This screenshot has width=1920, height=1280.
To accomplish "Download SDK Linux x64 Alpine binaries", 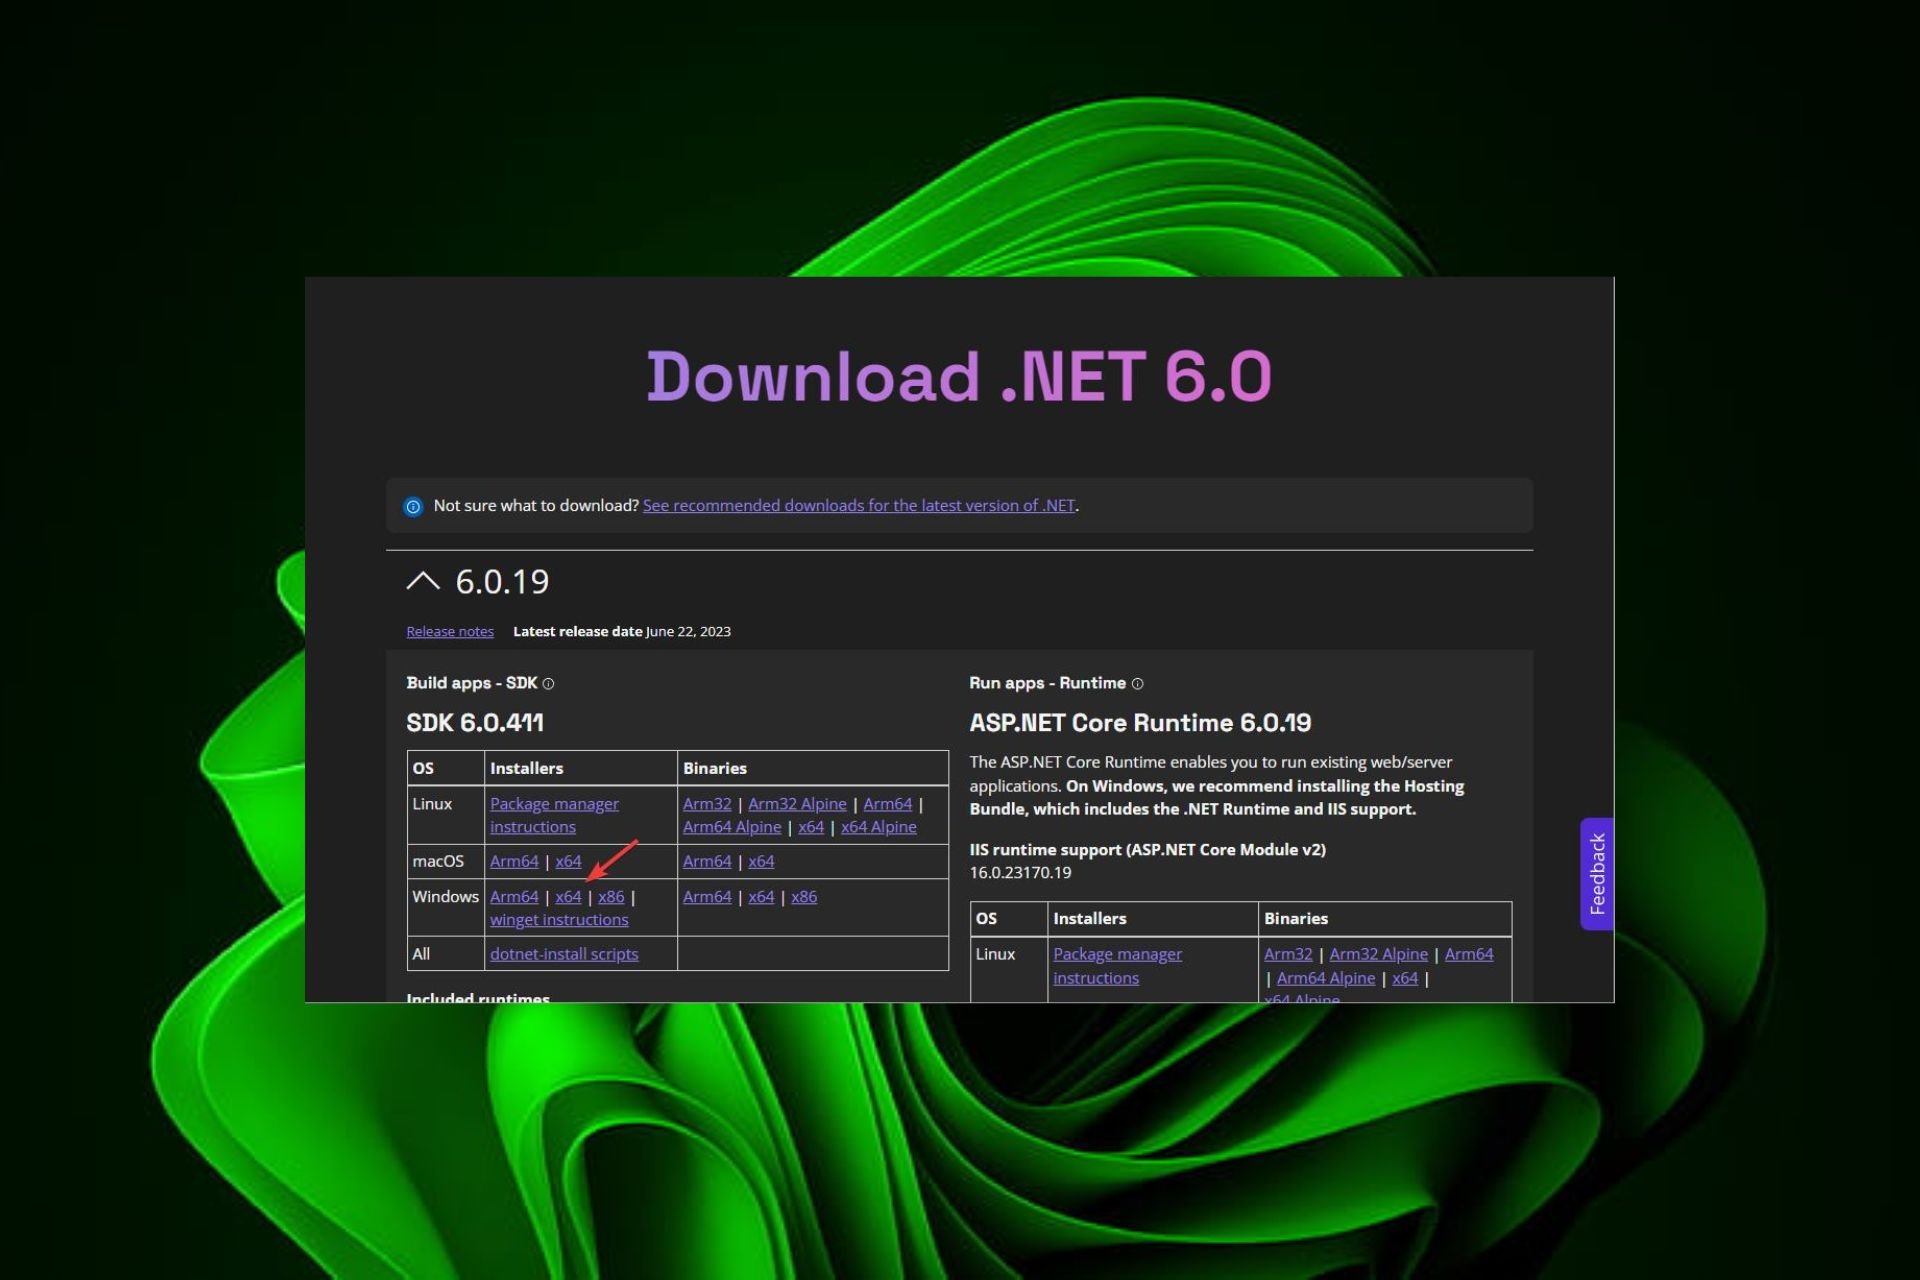I will click(879, 827).
